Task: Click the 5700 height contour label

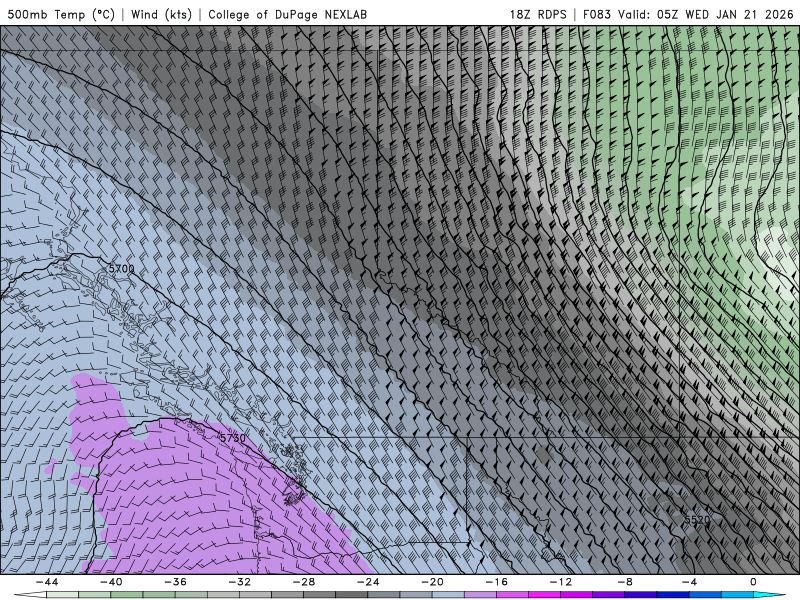Action: (121, 268)
